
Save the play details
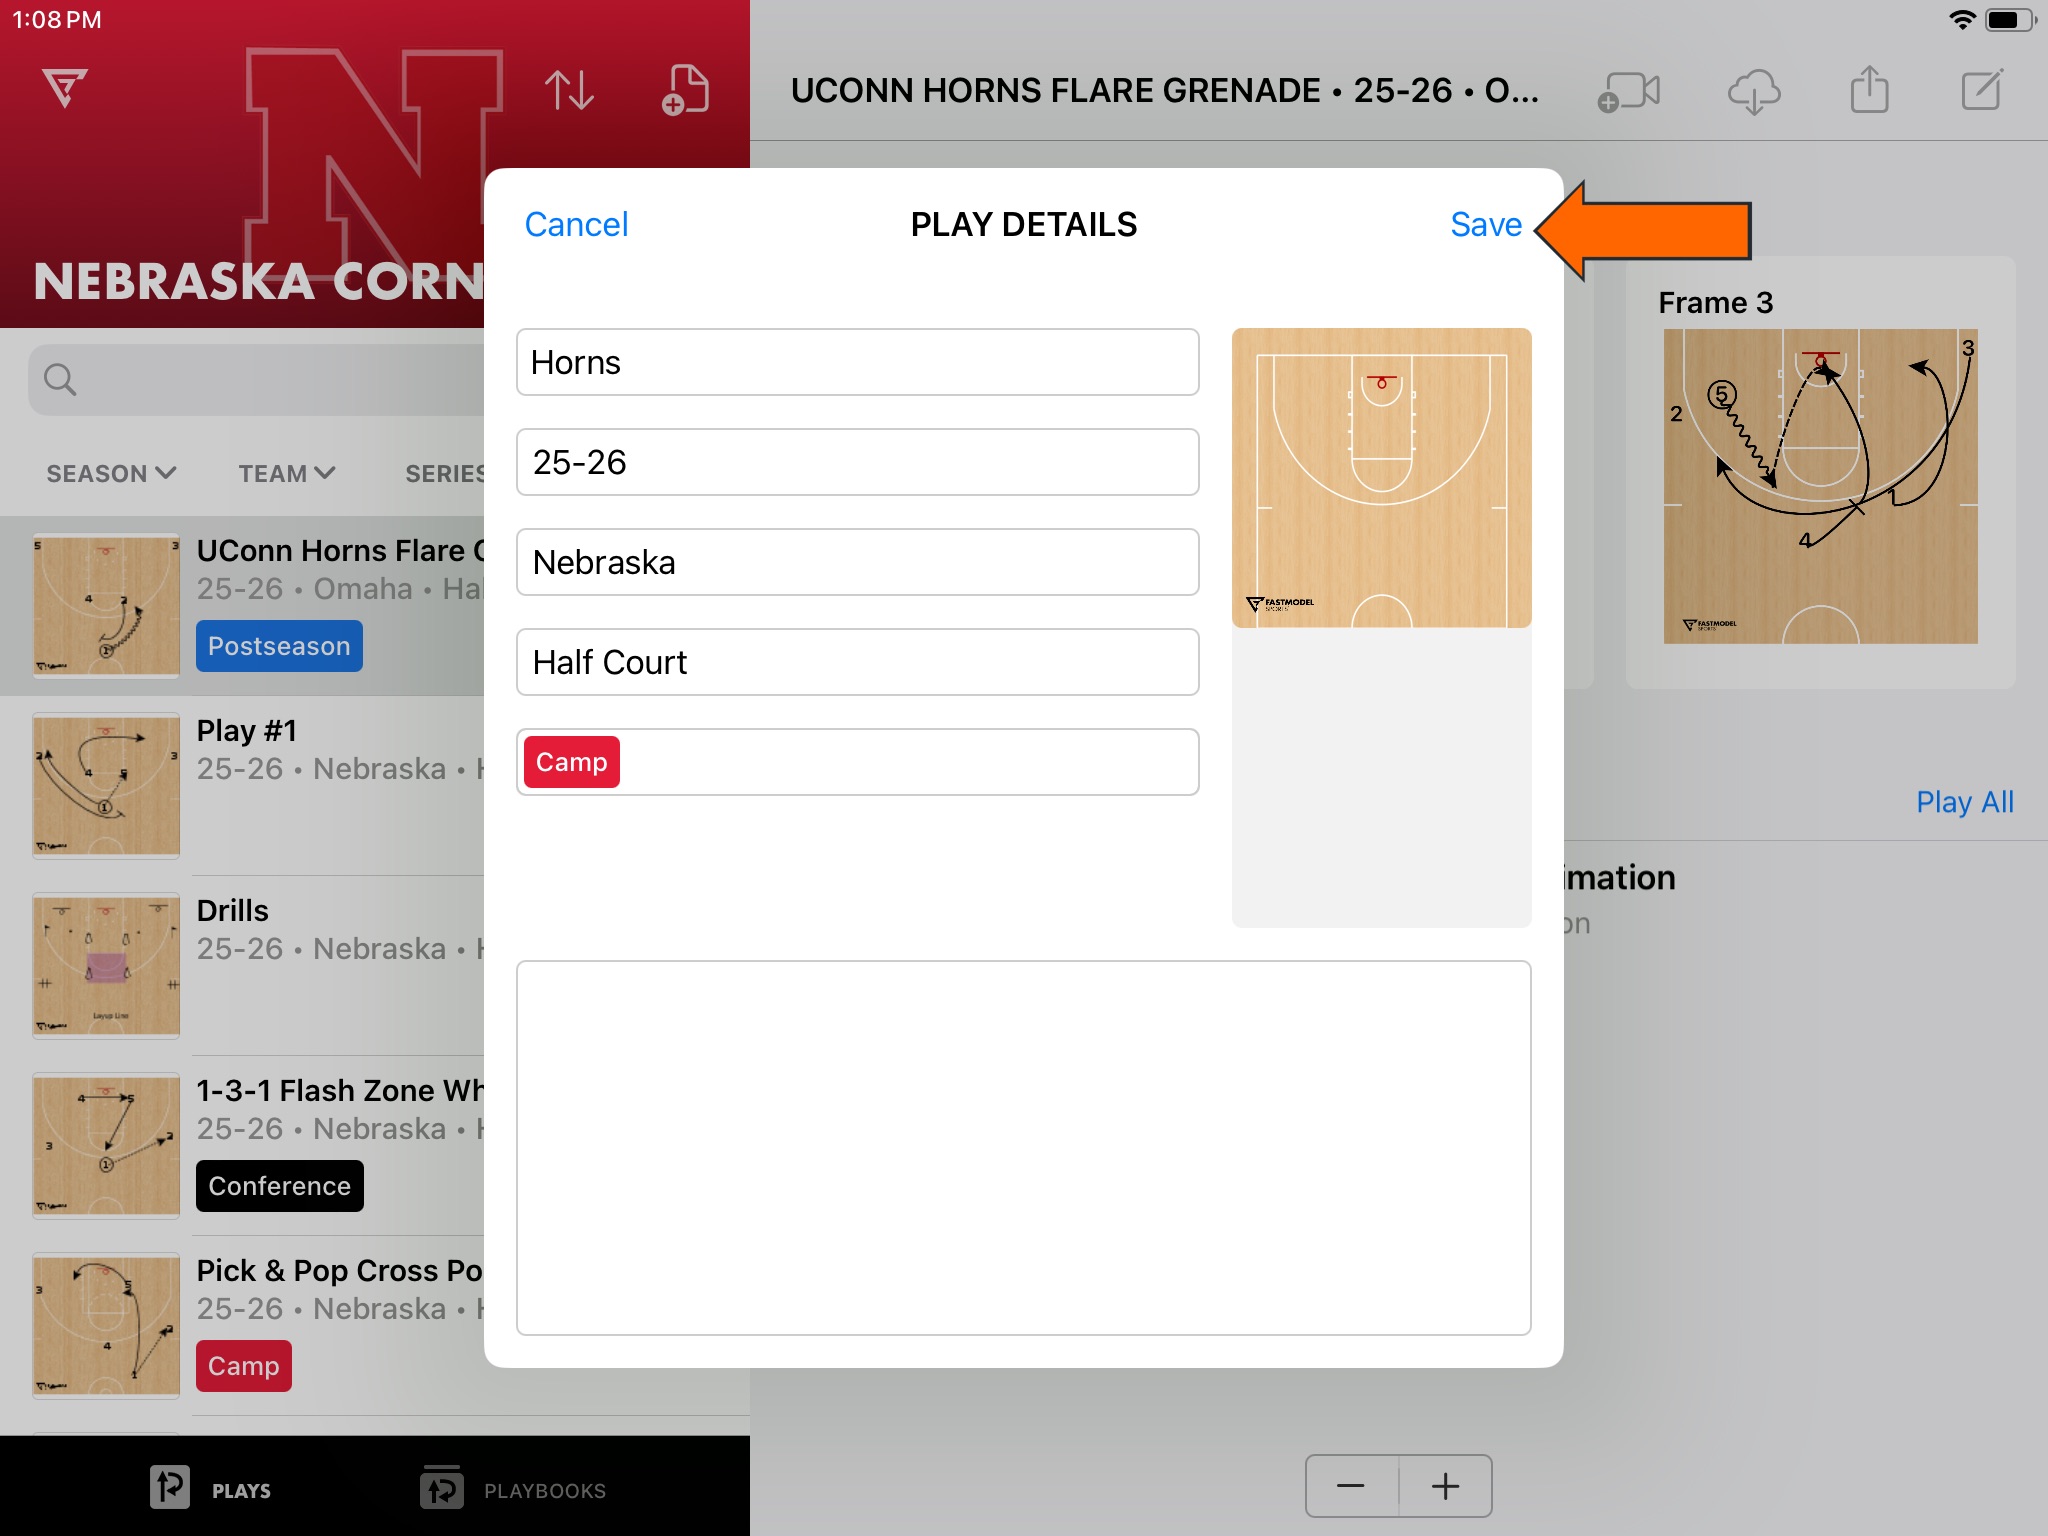[1486, 224]
